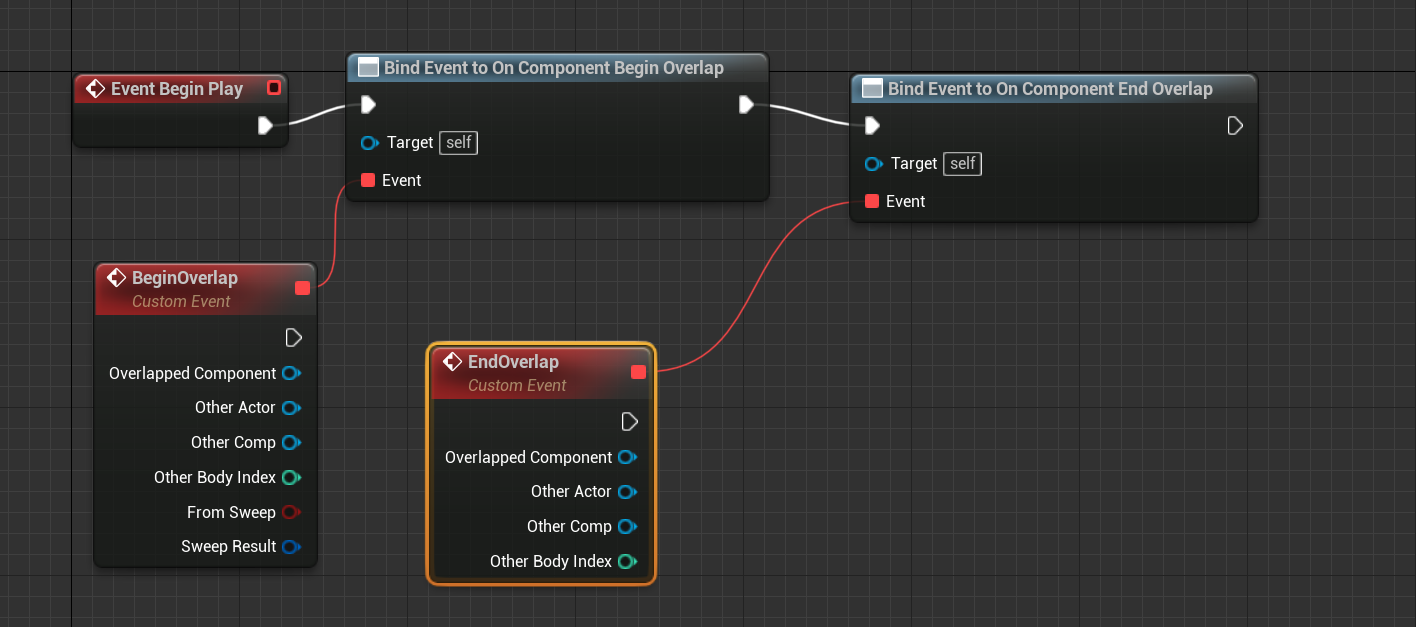Click the From Sweep boolean pin
This screenshot has height=627, width=1416.
(291, 512)
